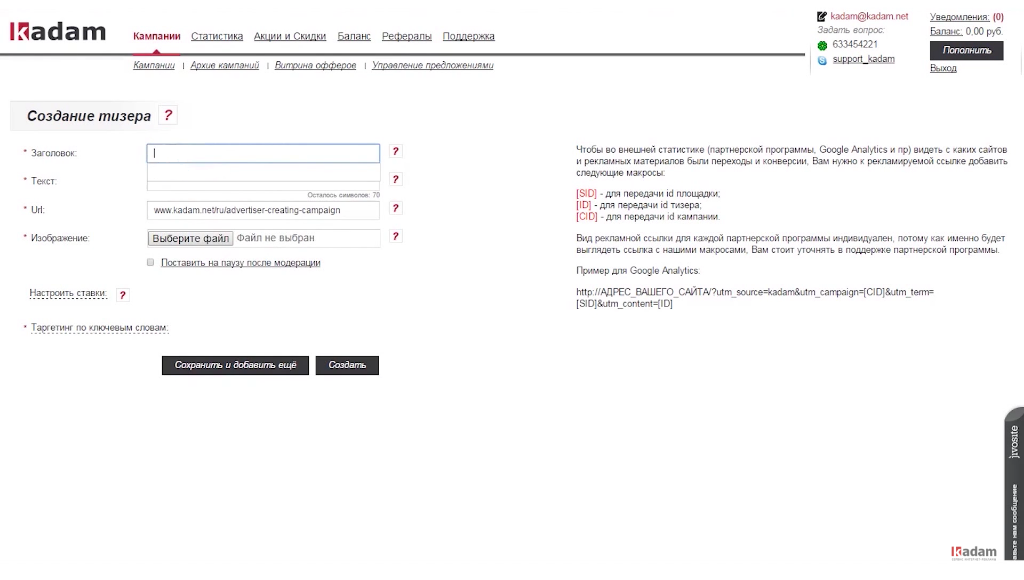Click the Url input field
The height and width of the screenshot is (580, 1024).
tap(263, 210)
